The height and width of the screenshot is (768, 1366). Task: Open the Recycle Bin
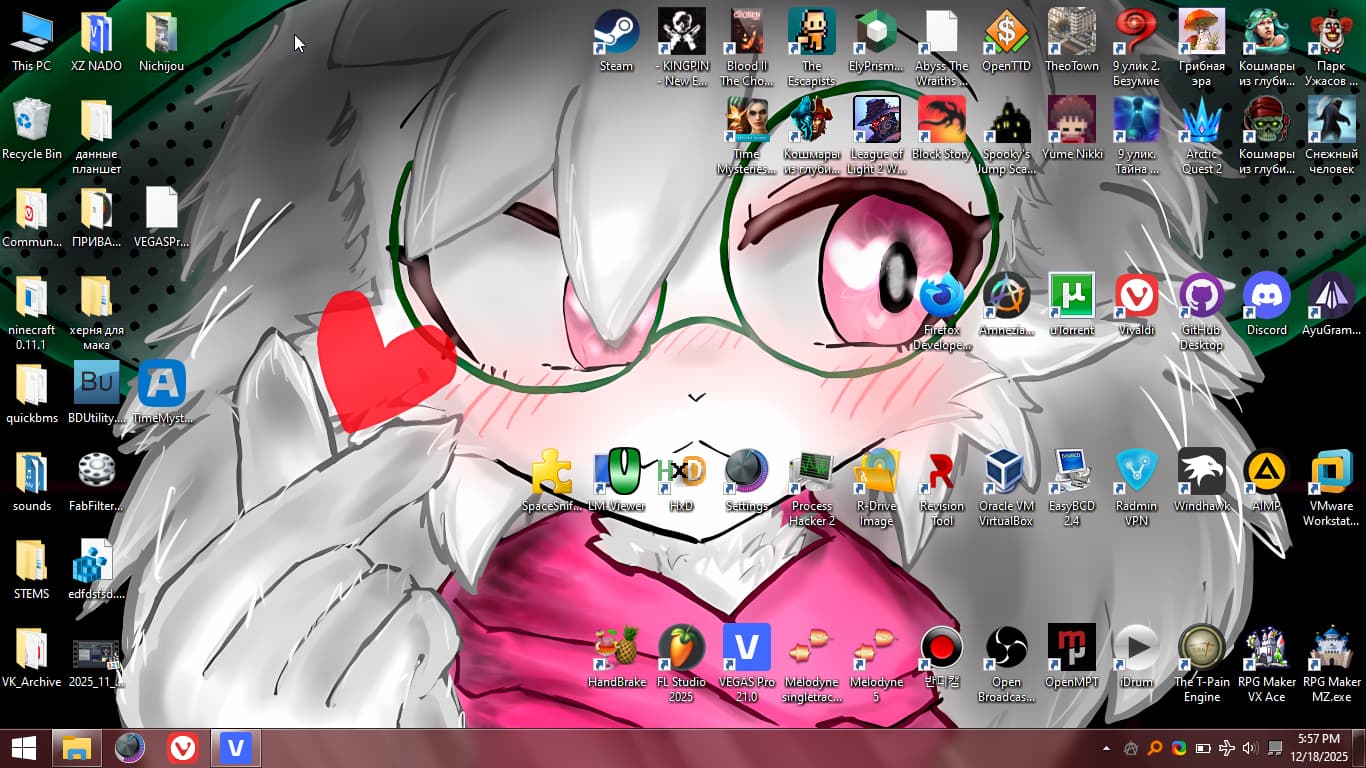click(x=32, y=122)
